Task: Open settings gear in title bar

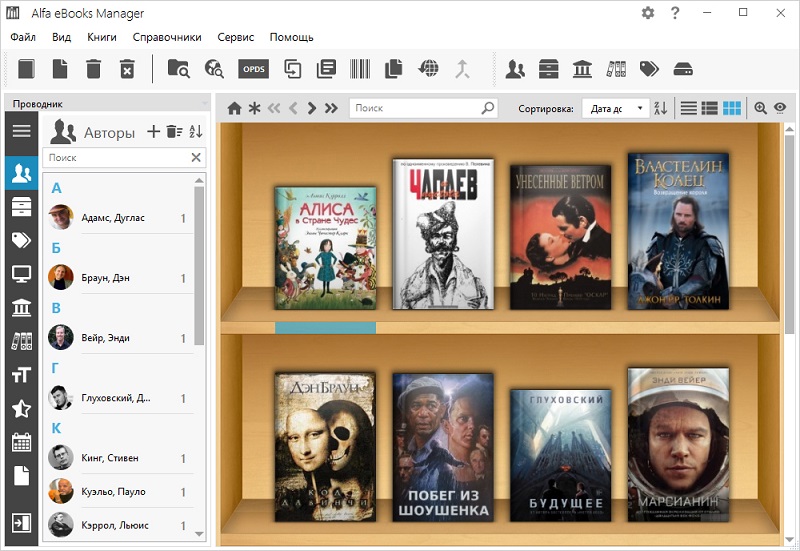Action: coord(647,13)
